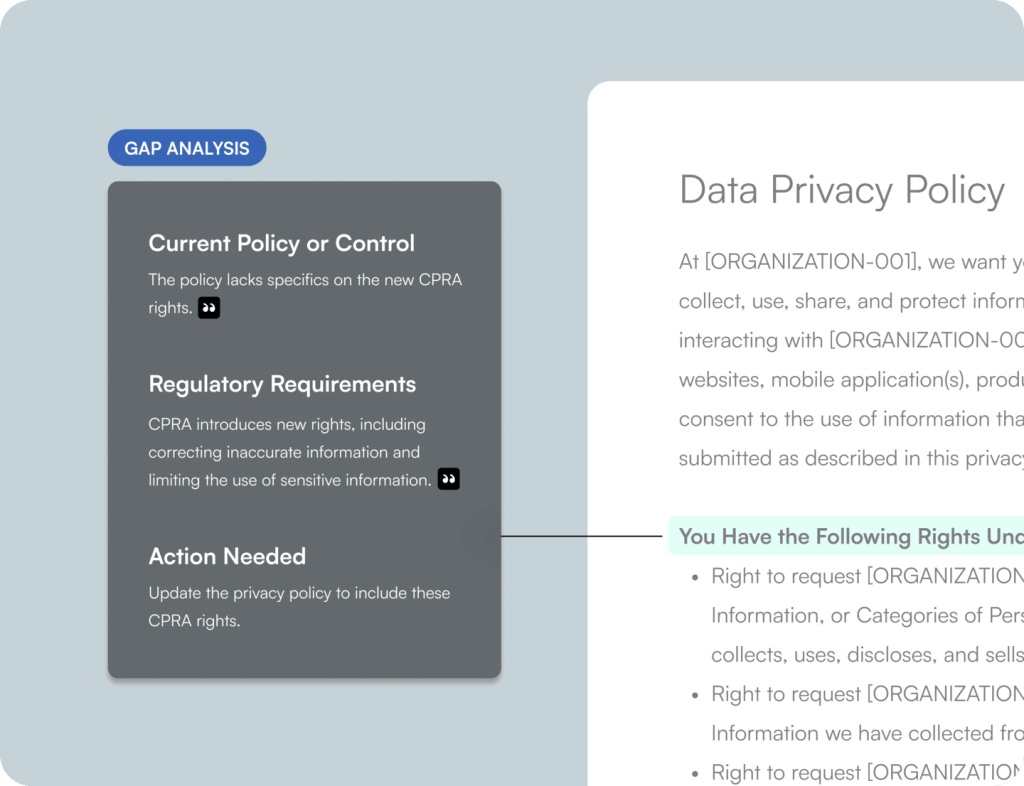
Task: Expand the Current Policy or Control section
Action: click(x=281, y=243)
